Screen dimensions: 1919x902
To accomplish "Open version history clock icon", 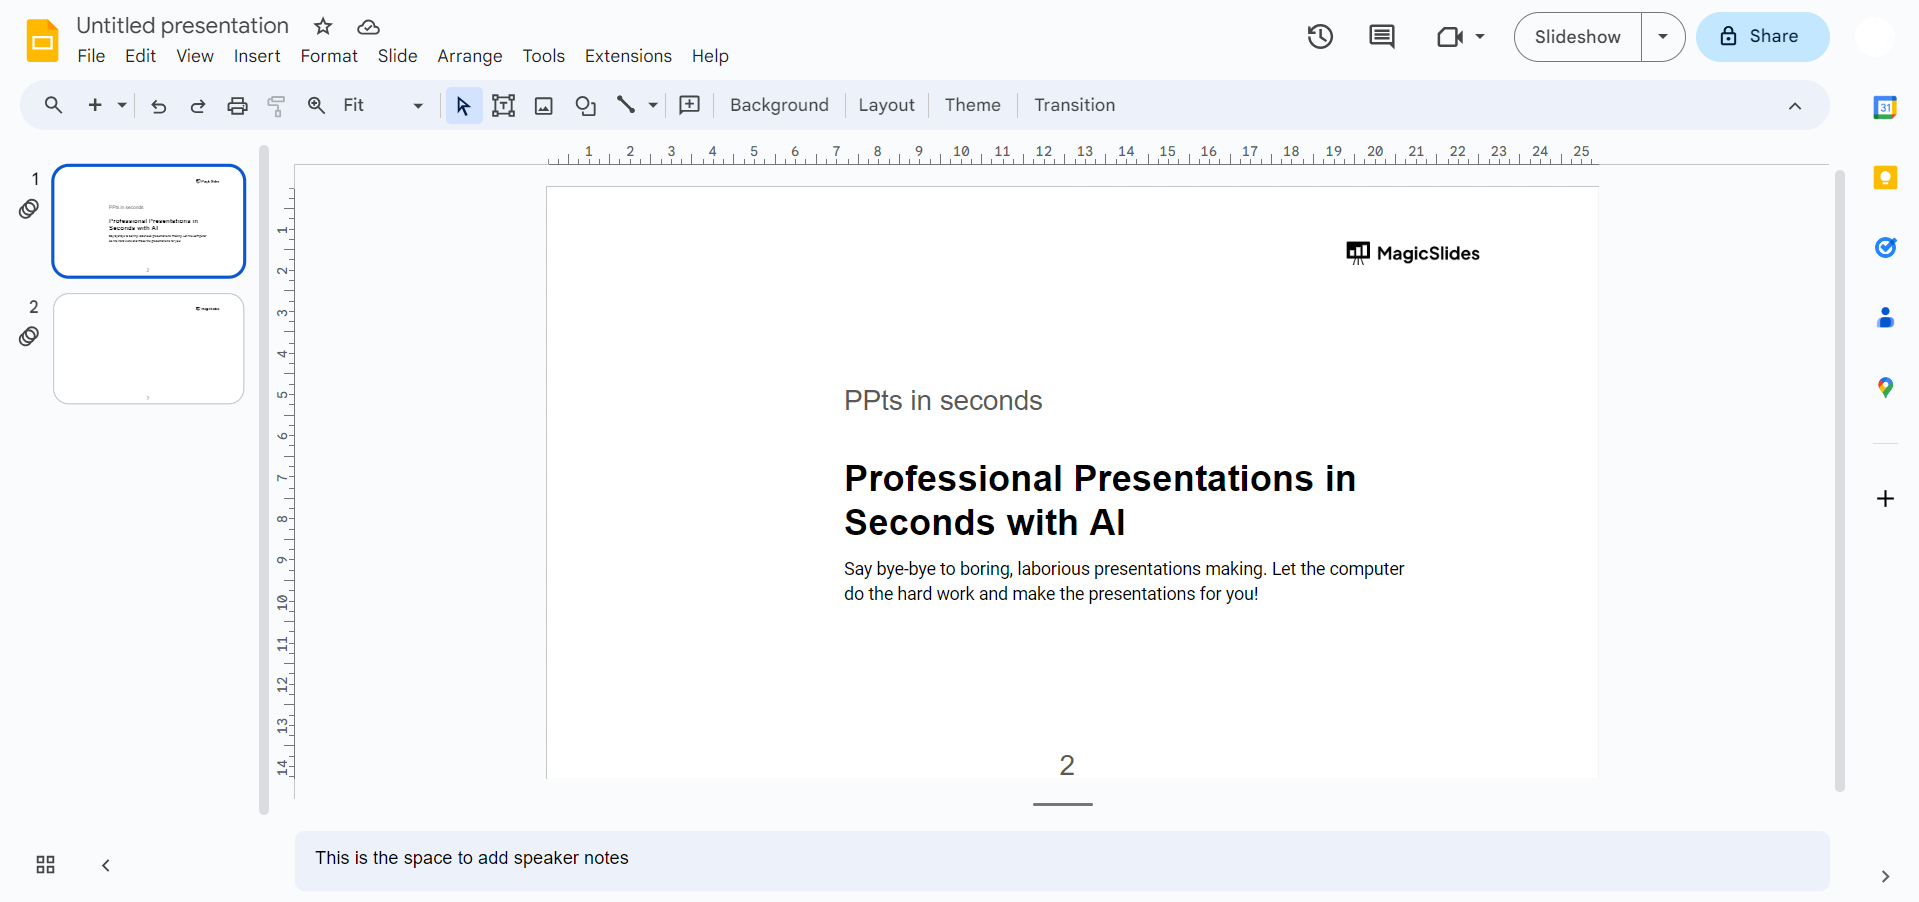I will (1320, 37).
